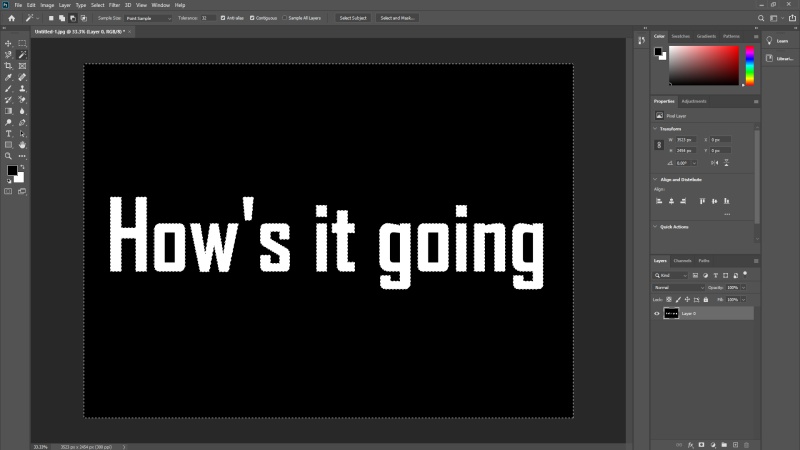Click the rainbow hue slider in Color panel
800x450 pixels.
(x=749, y=65)
